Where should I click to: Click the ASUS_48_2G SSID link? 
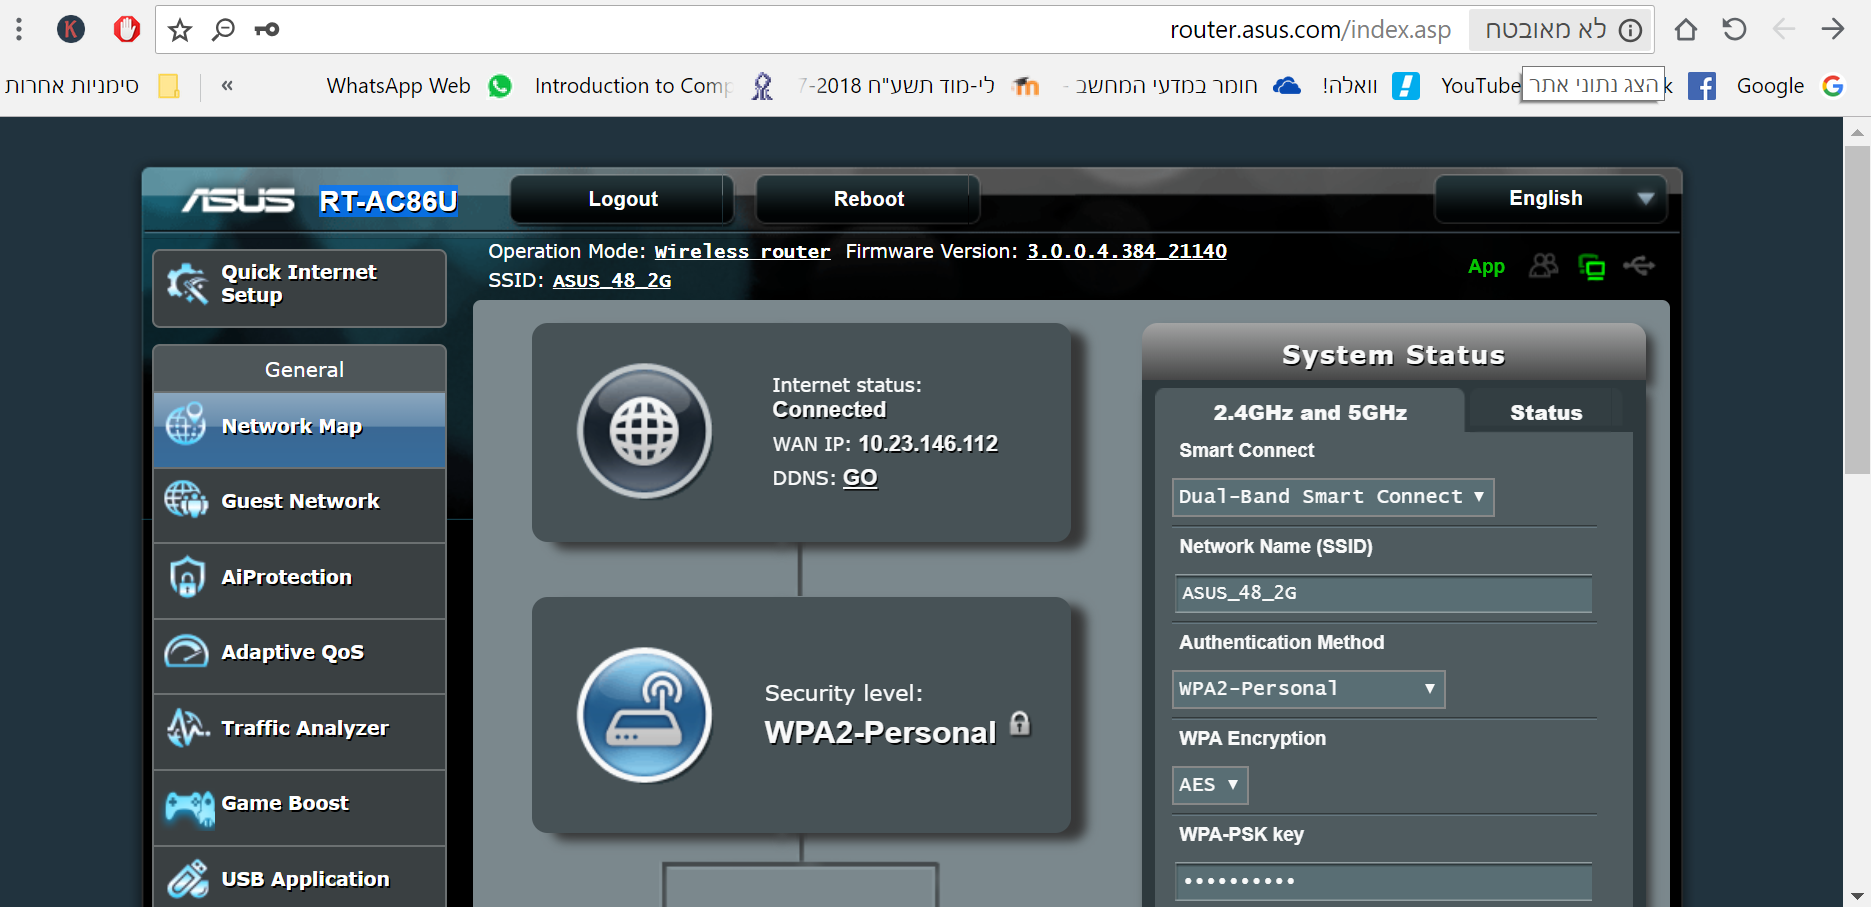click(x=612, y=281)
